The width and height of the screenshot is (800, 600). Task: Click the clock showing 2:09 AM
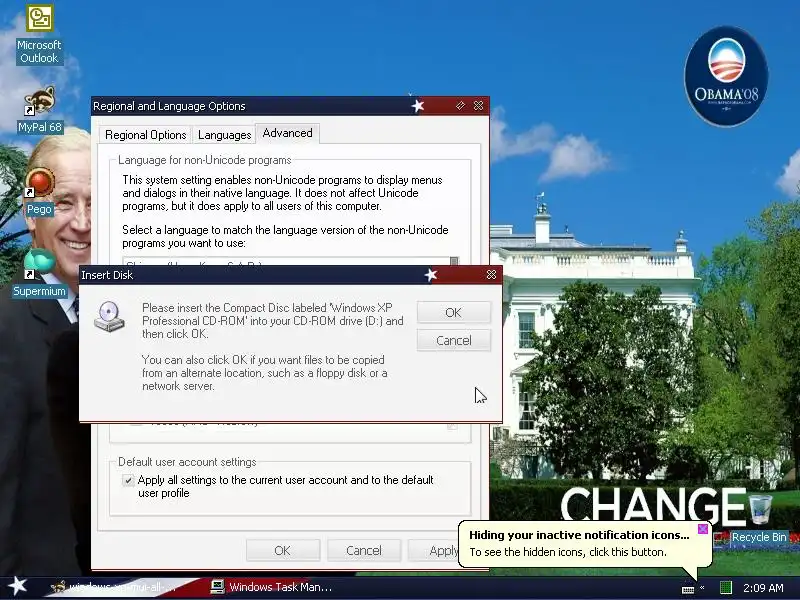click(x=763, y=588)
